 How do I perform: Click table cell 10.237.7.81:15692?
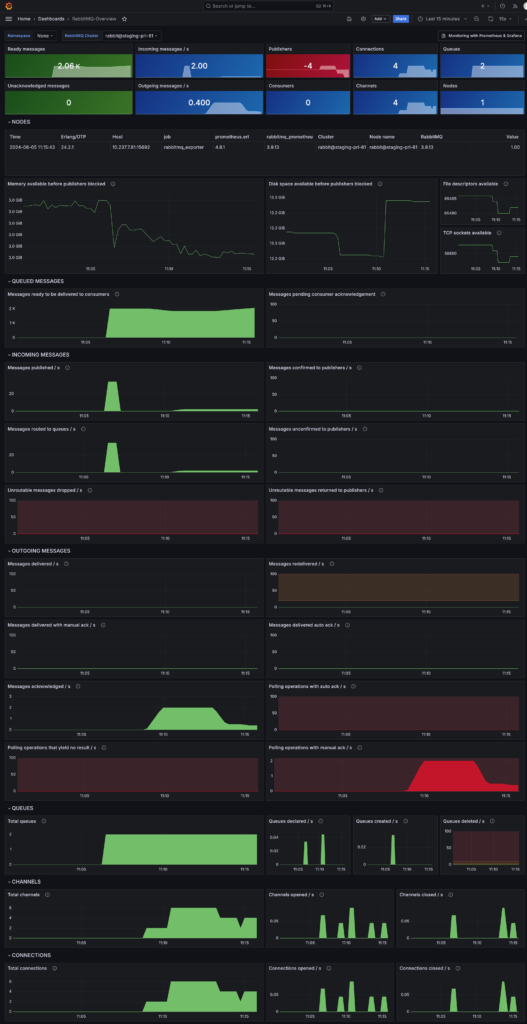click(x=131, y=148)
